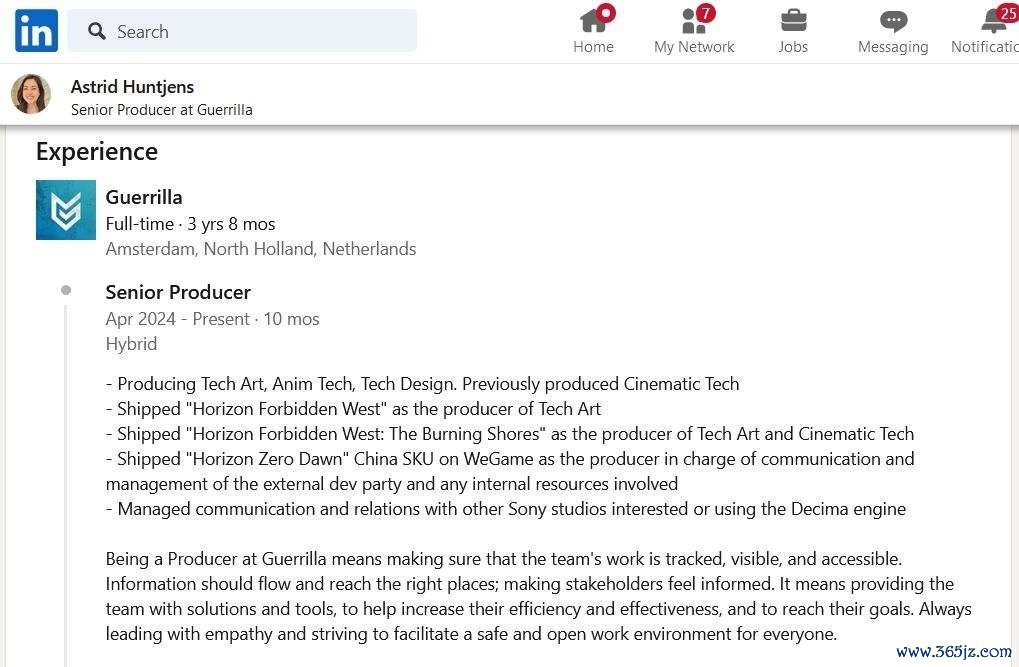
Task: Open the Jobs briefcase icon
Action: pos(793,21)
